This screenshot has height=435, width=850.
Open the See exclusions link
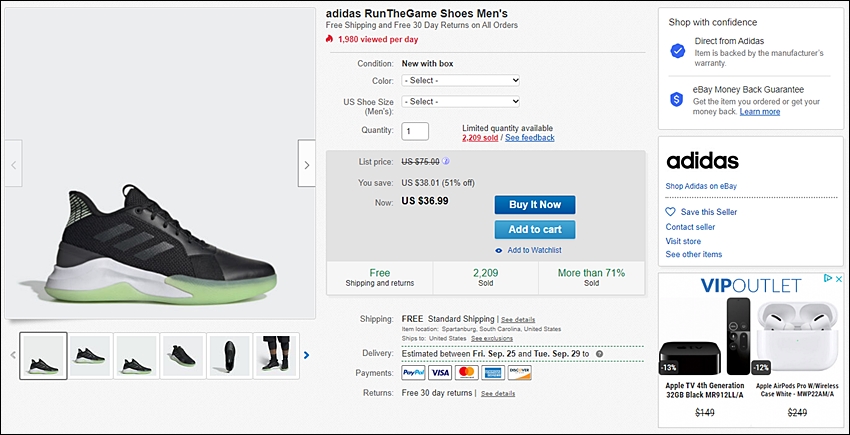pos(492,338)
